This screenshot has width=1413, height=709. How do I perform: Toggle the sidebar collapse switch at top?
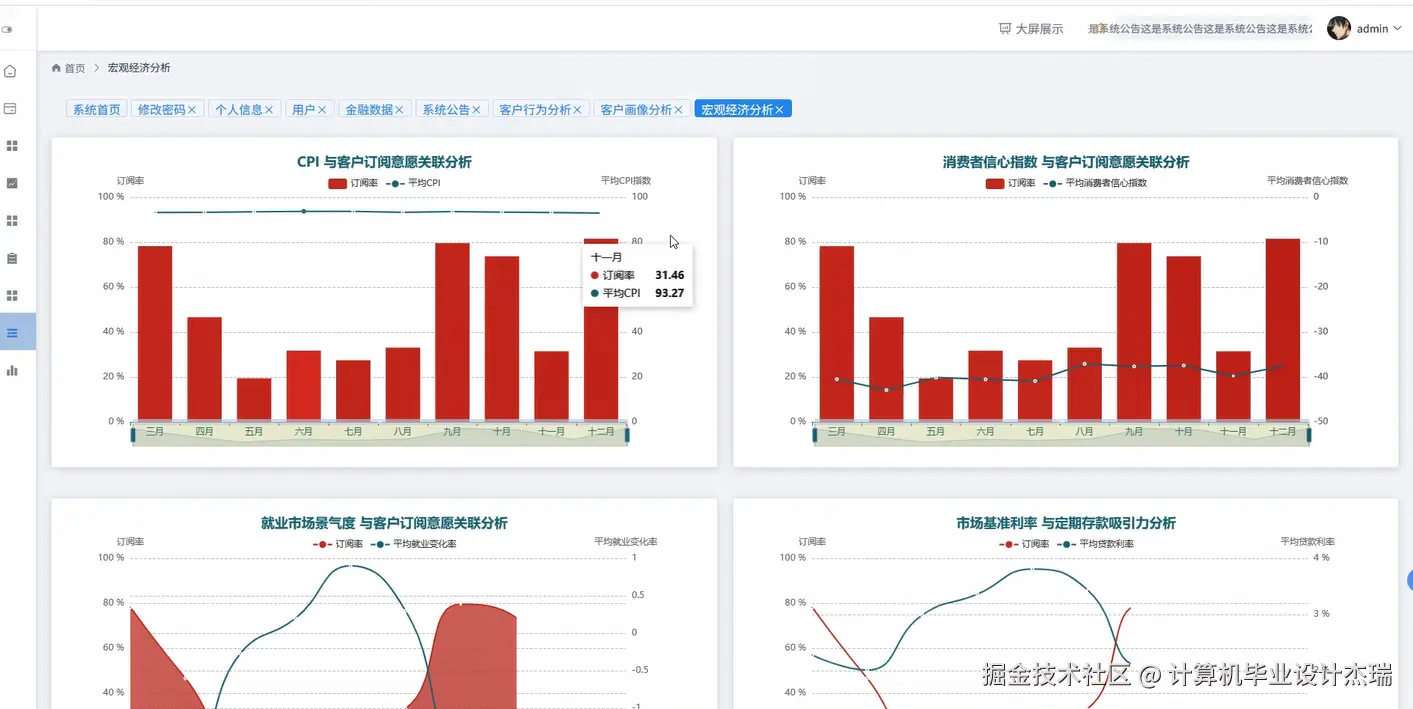tap(8, 29)
